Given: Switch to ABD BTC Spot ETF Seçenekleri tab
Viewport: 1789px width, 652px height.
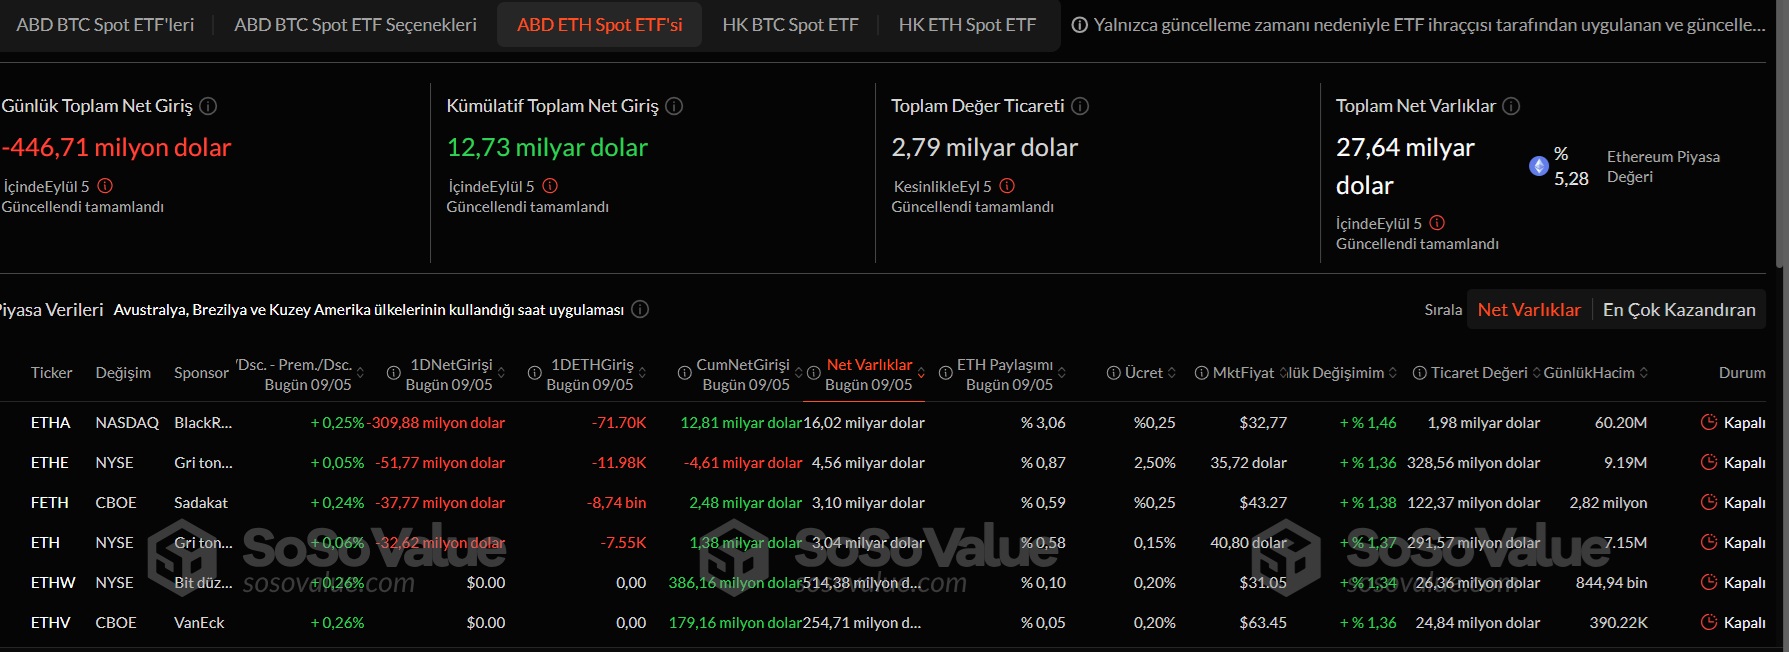Looking at the screenshot, I should click(355, 25).
